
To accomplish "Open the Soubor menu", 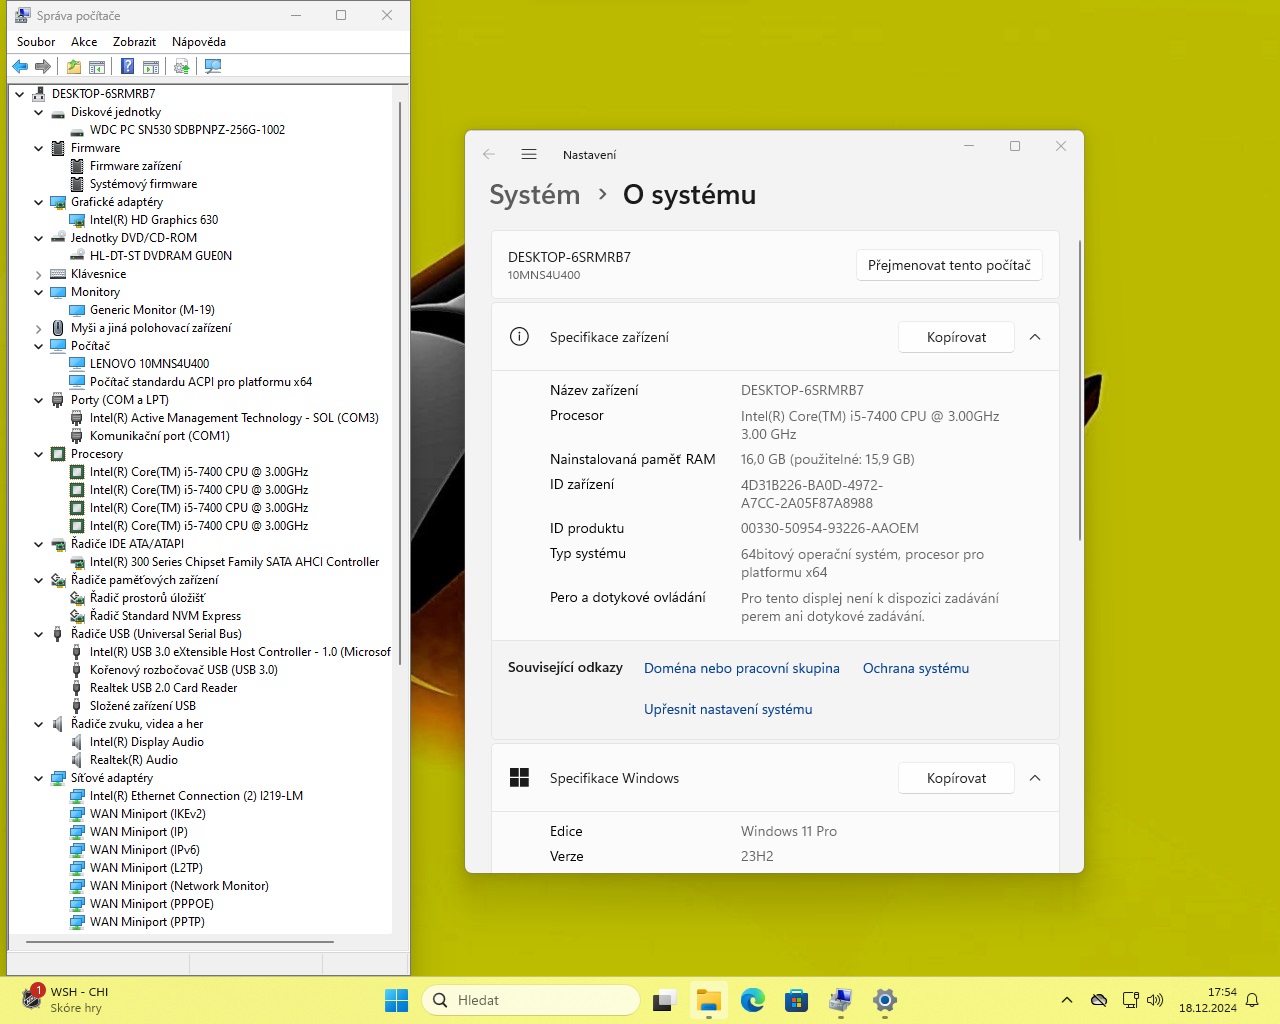I will tap(36, 42).
